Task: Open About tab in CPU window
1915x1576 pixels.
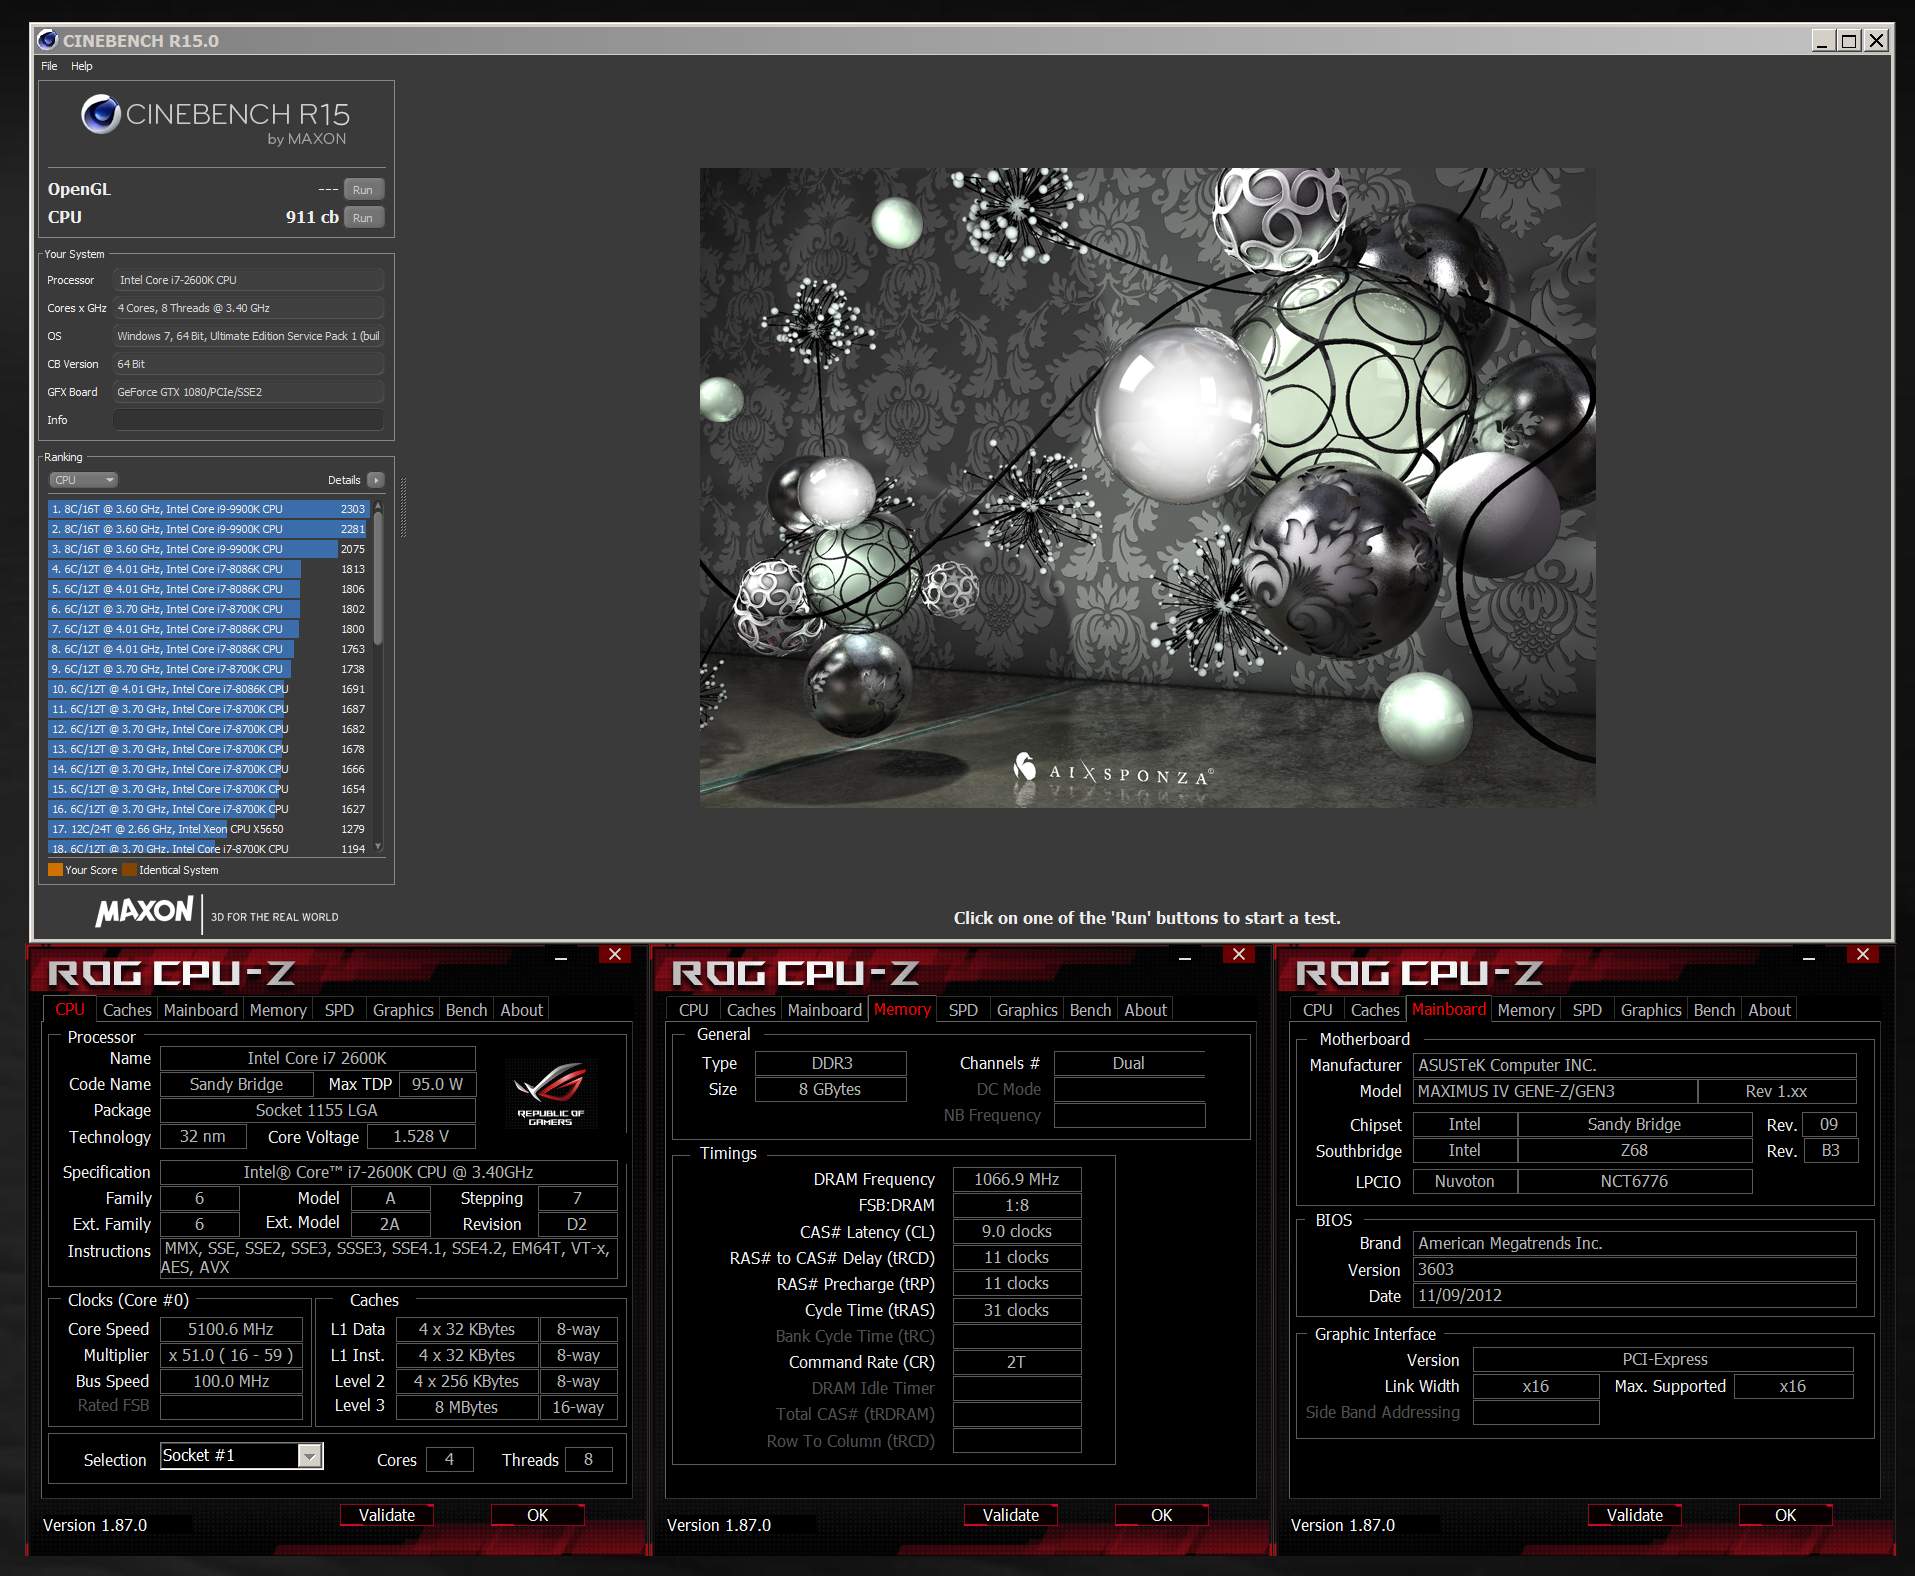Action: 521,1010
